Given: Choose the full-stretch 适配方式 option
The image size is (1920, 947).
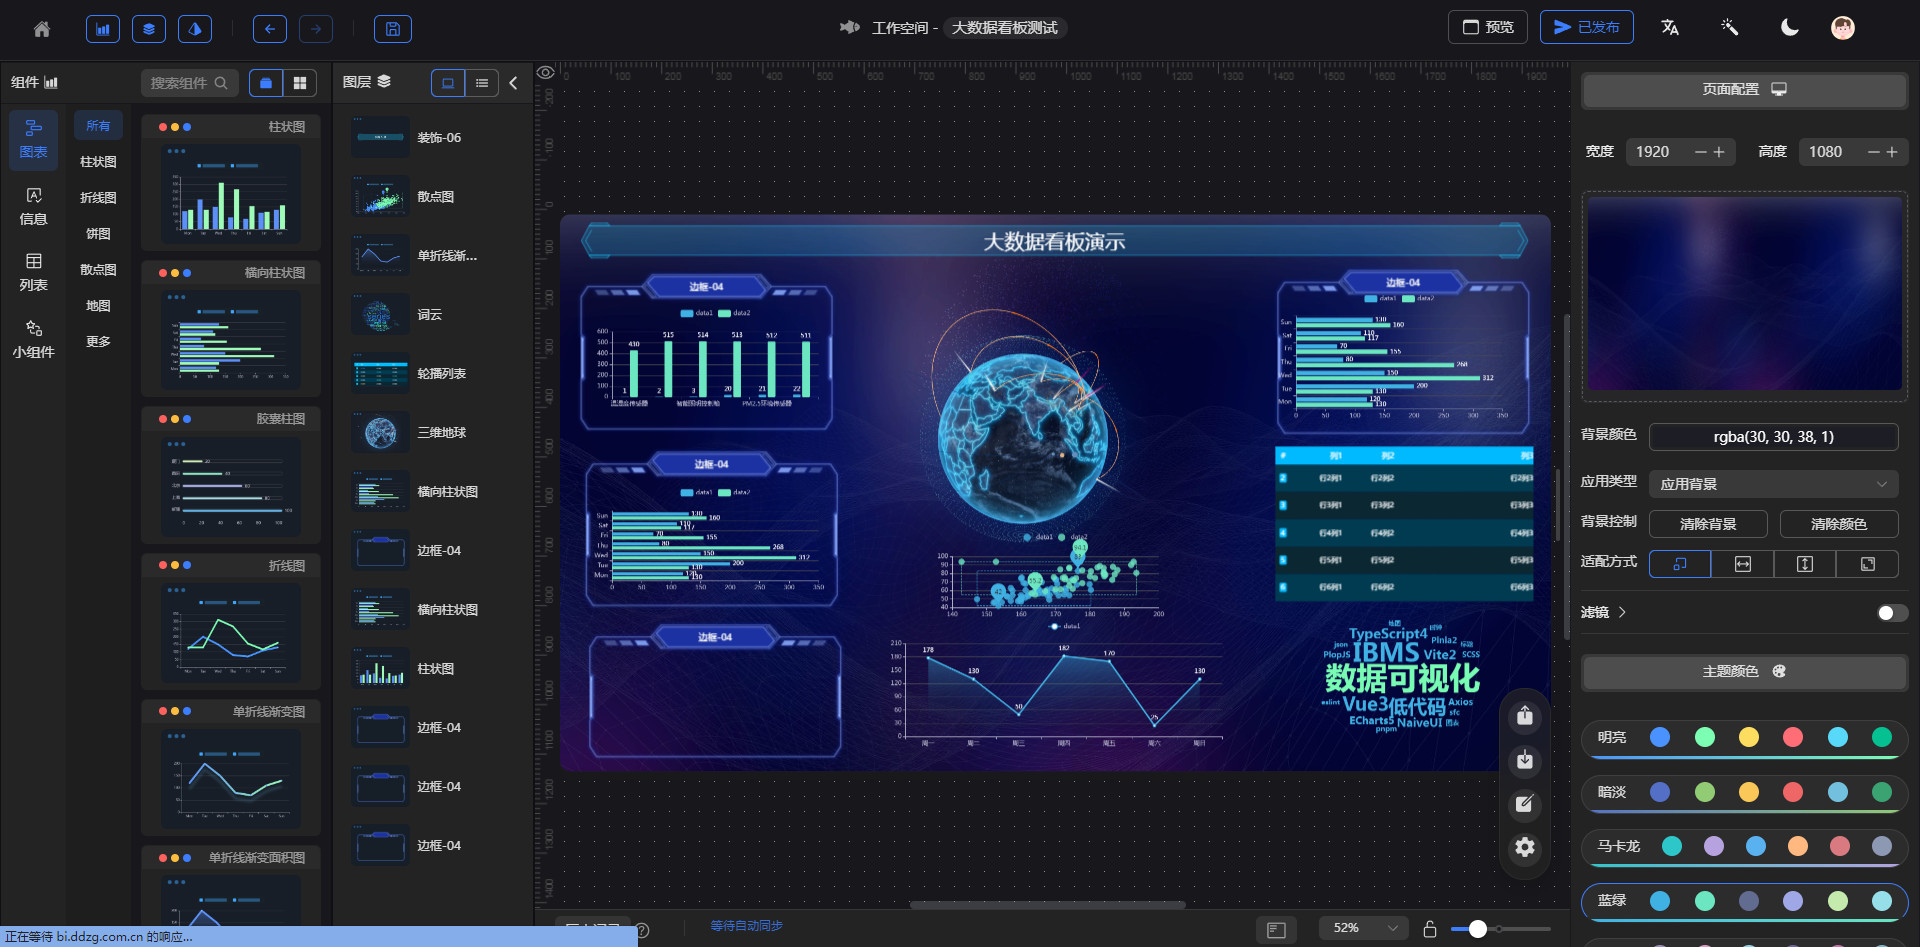Looking at the screenshot, I should [x=1867, y=564].
